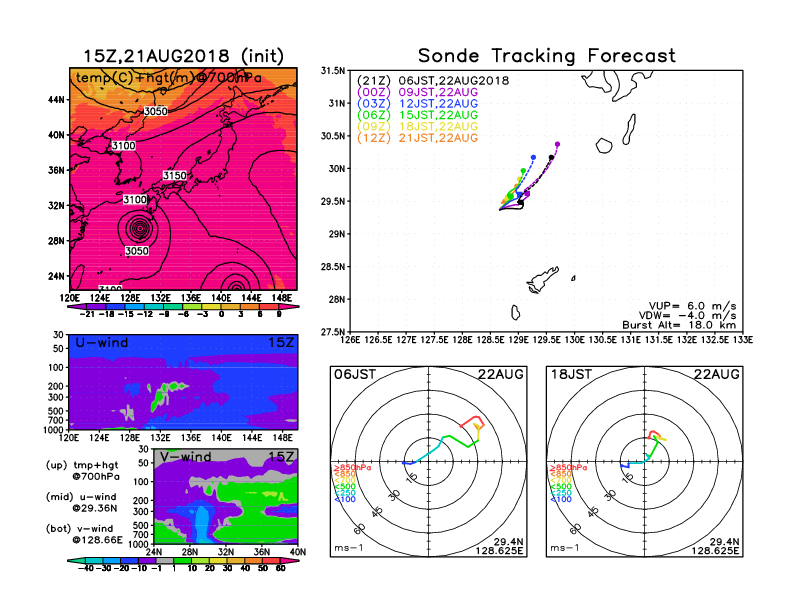Screen dimensions: 792x612
Task: Click the 'V-wind' panel label
Action: [186, 457]
